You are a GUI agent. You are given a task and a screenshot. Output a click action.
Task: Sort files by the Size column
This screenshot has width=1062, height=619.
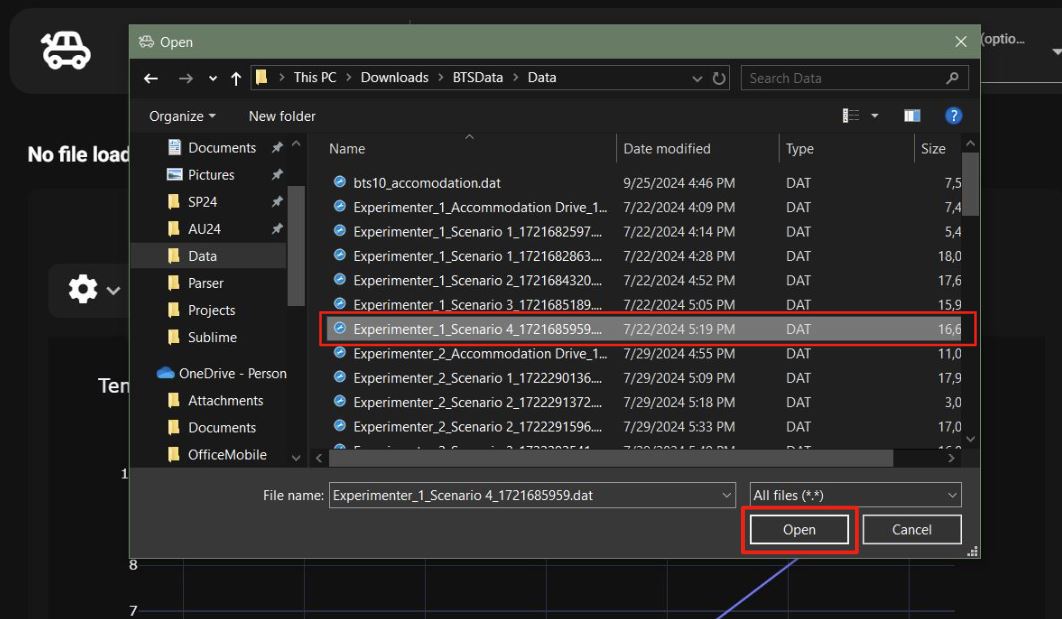point(933,148)
